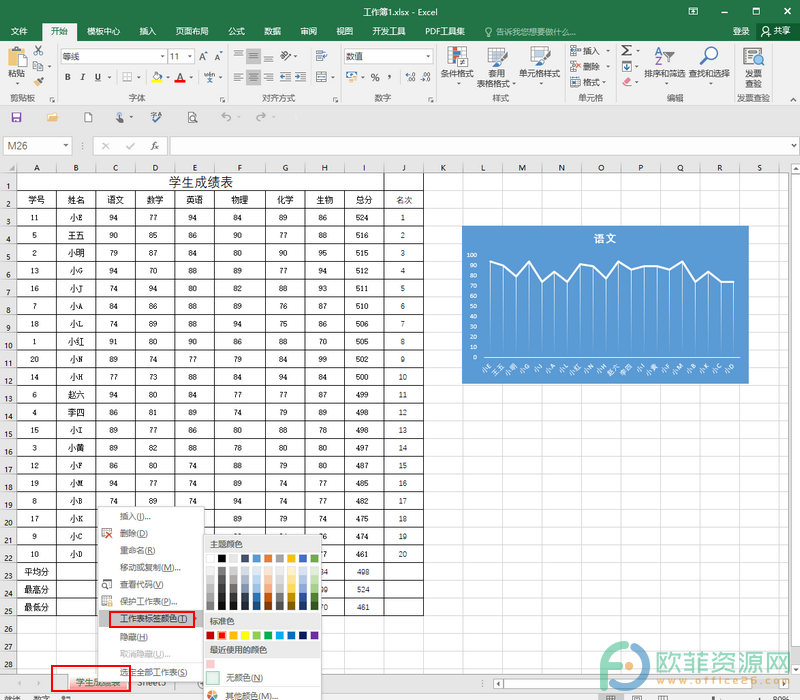This screenshot has height=700, width=800.
Task: Pick standard red color swatch
Action: (x=221, y=636)
